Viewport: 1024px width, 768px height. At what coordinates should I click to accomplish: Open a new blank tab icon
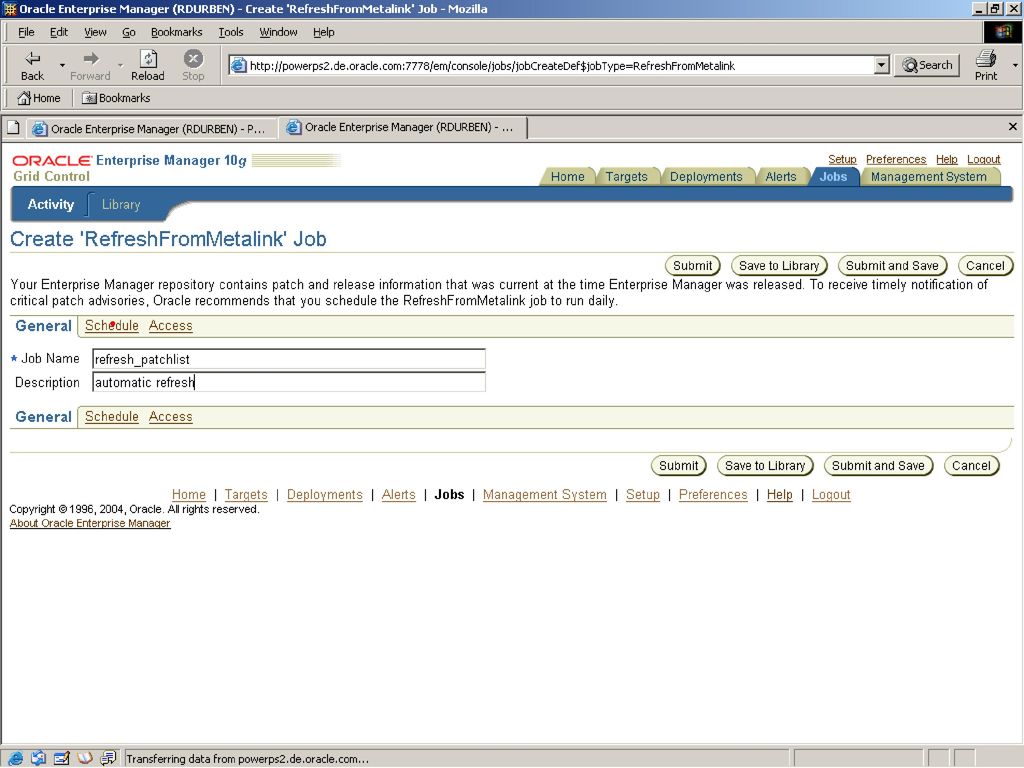(x=13, y=128)
